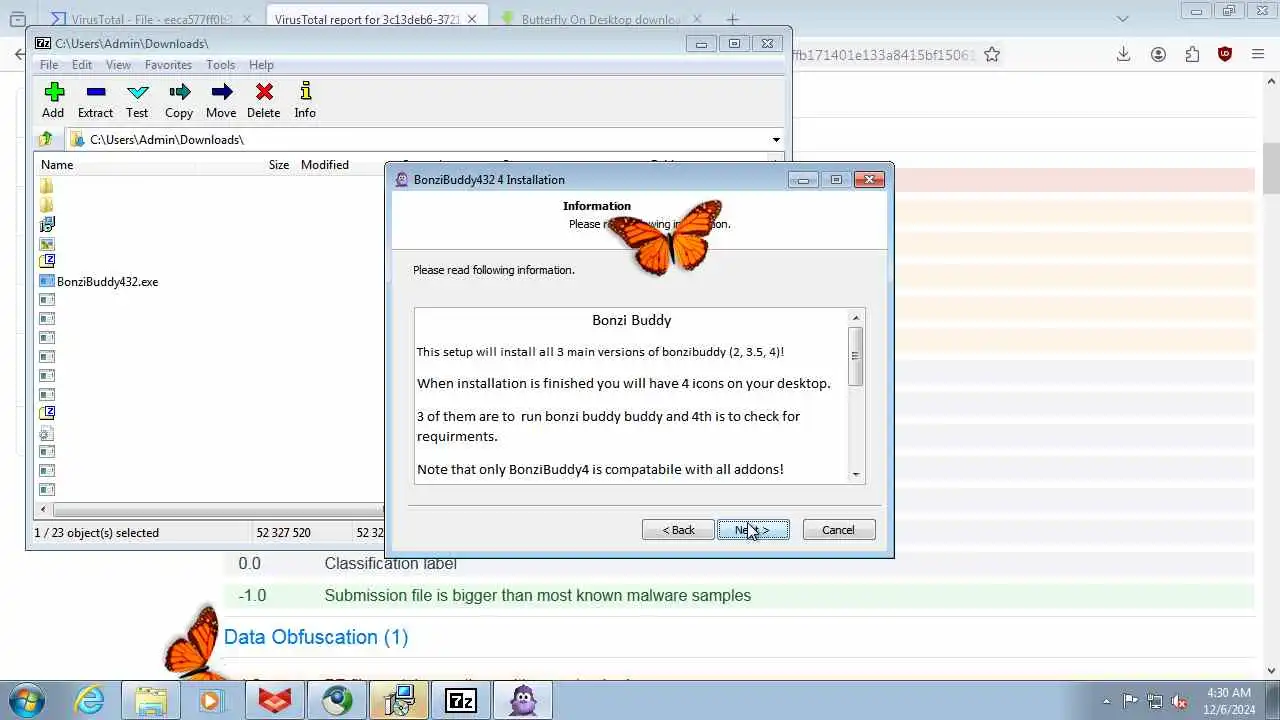Screen dimensions: 1280x720
Task: Click the scroll down arrow in installer text
Action: (x=855, y=475)
